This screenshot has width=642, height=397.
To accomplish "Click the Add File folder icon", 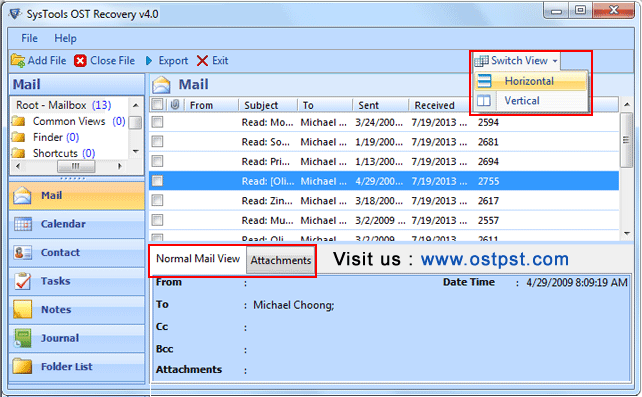I will (18, 61).
